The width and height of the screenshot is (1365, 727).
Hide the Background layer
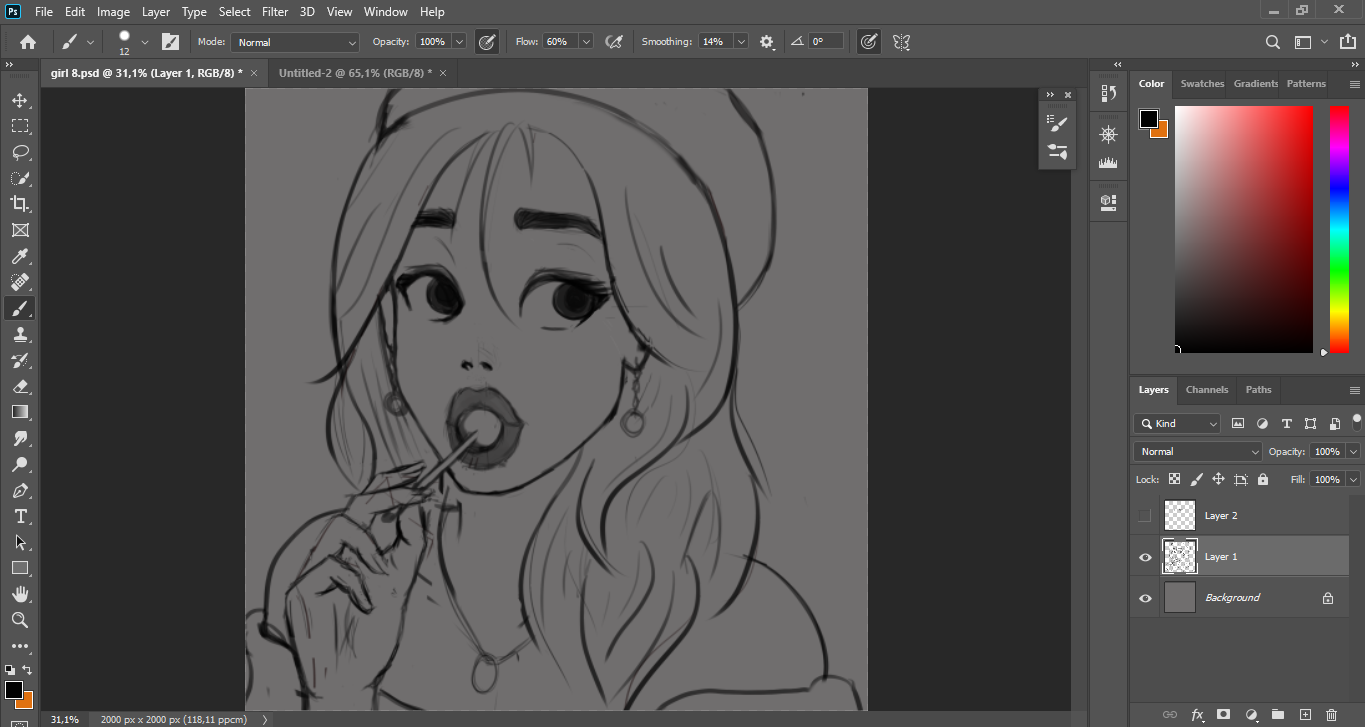(1145, 598)
